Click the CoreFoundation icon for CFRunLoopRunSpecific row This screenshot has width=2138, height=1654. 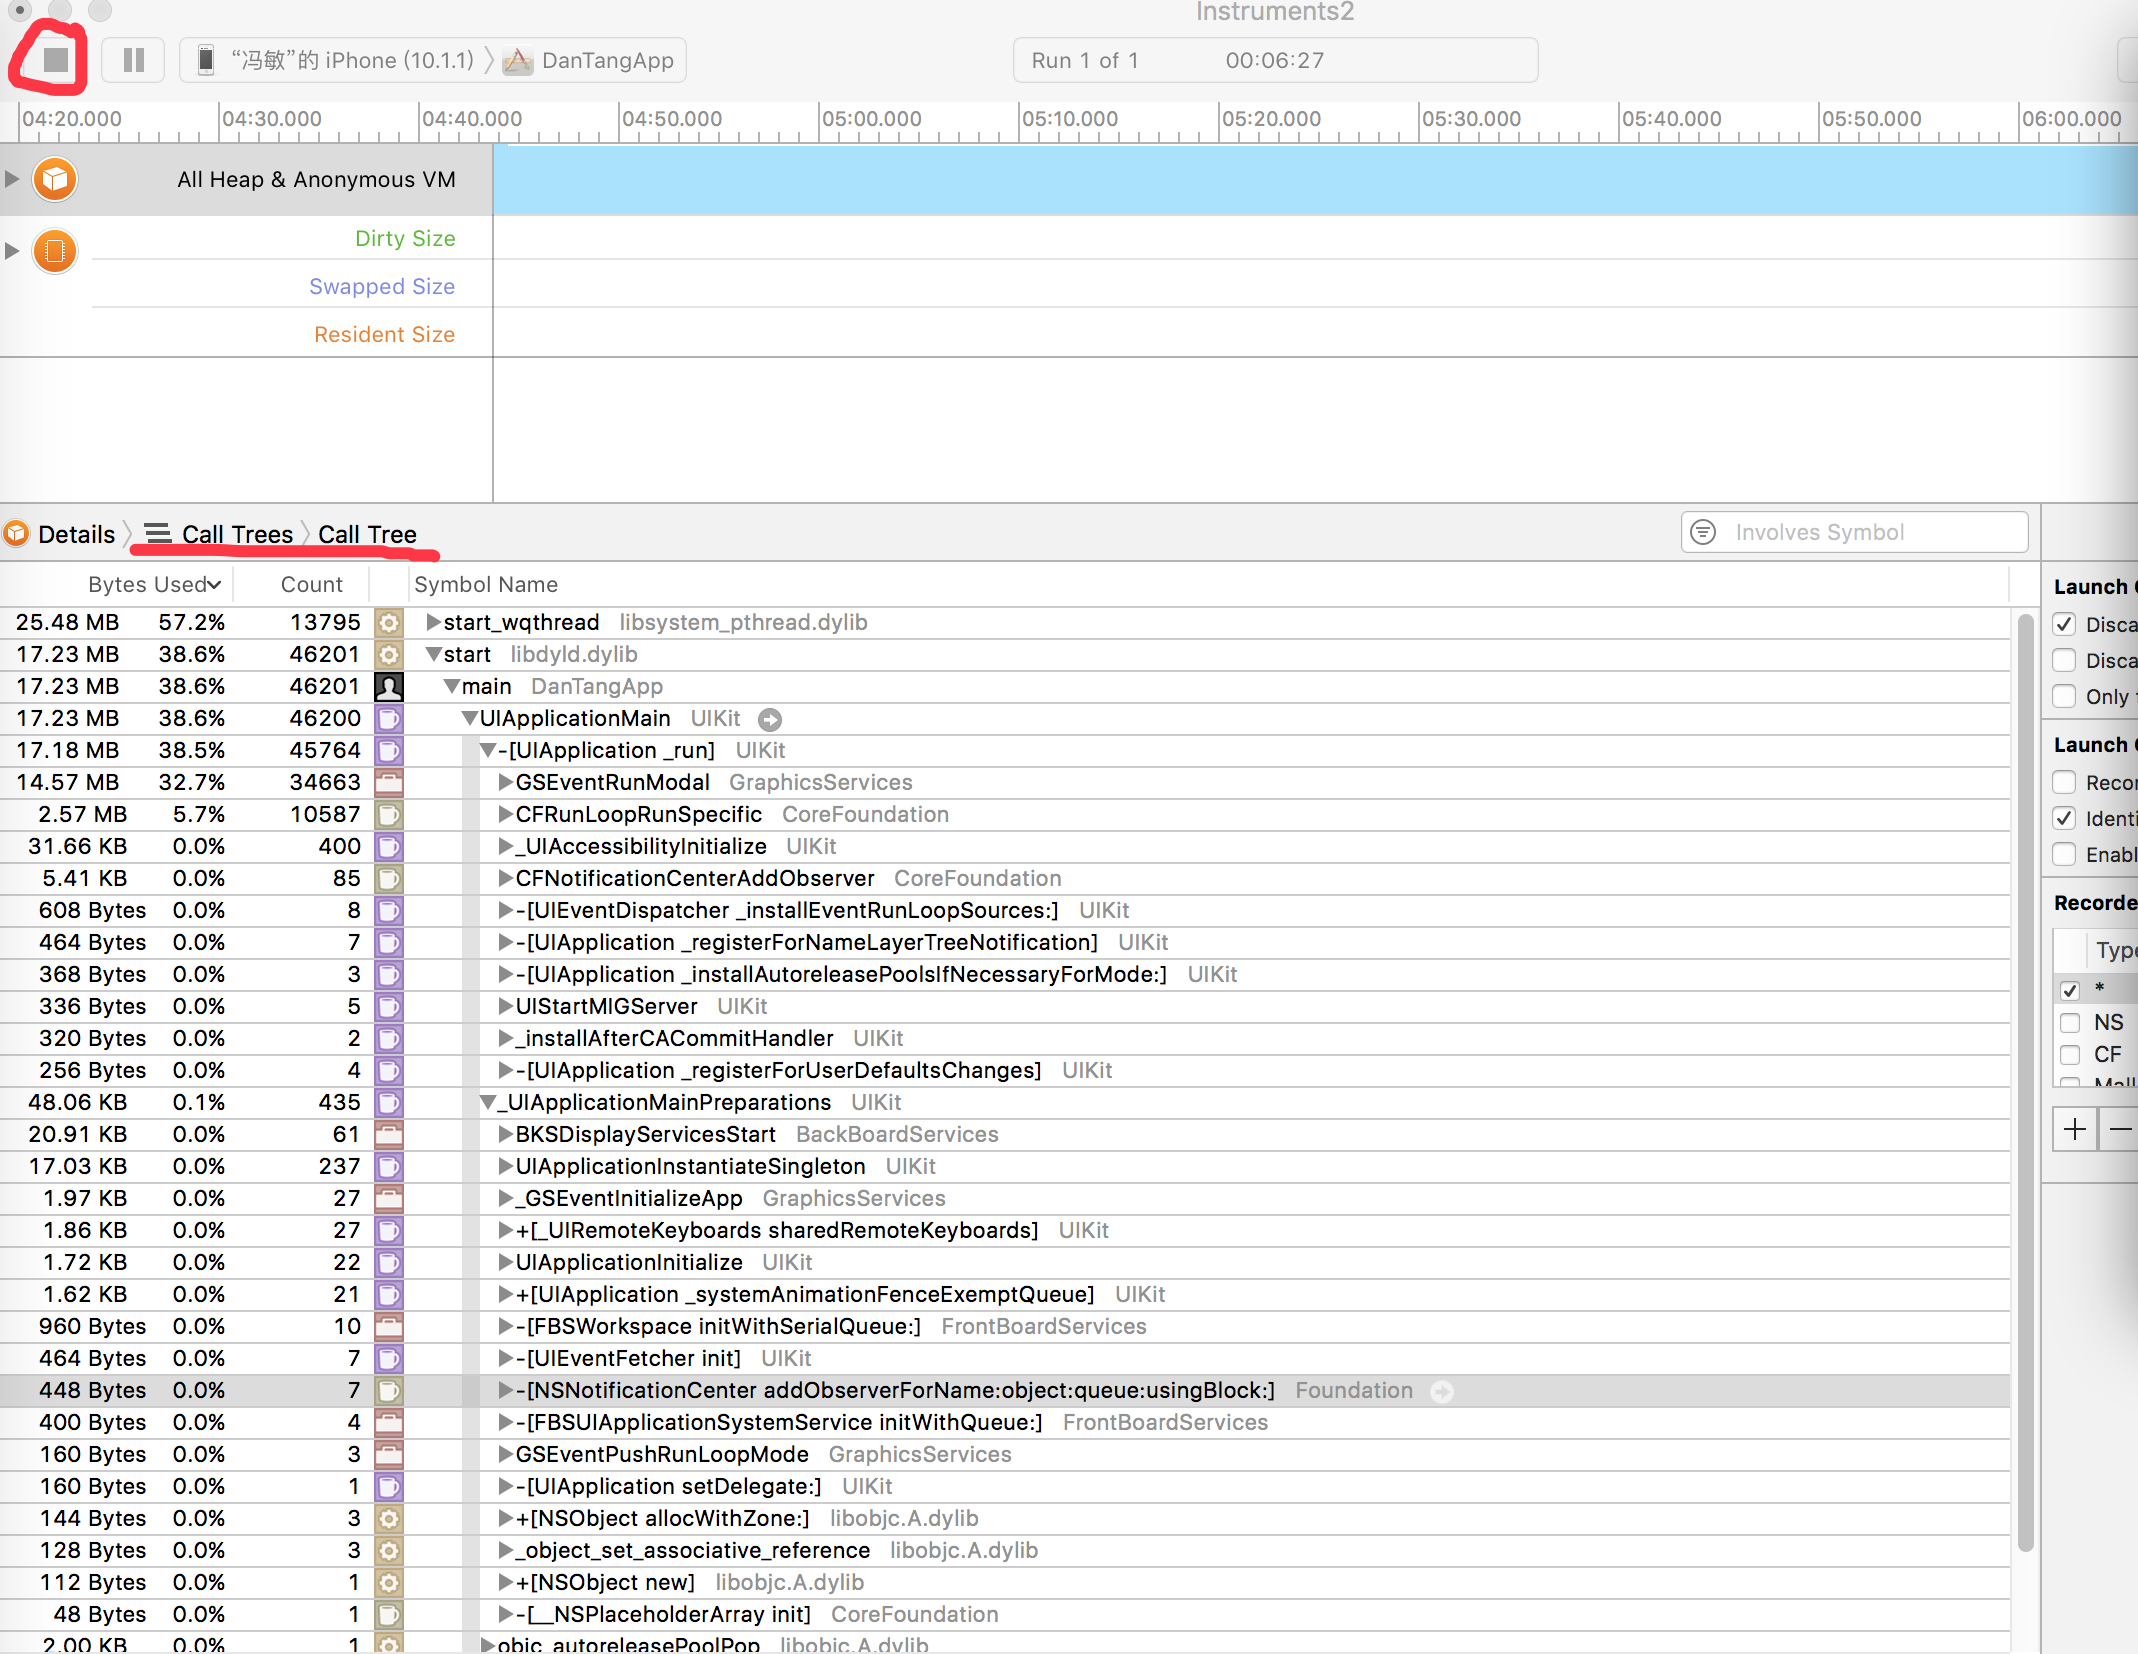(x=389, y=814)
